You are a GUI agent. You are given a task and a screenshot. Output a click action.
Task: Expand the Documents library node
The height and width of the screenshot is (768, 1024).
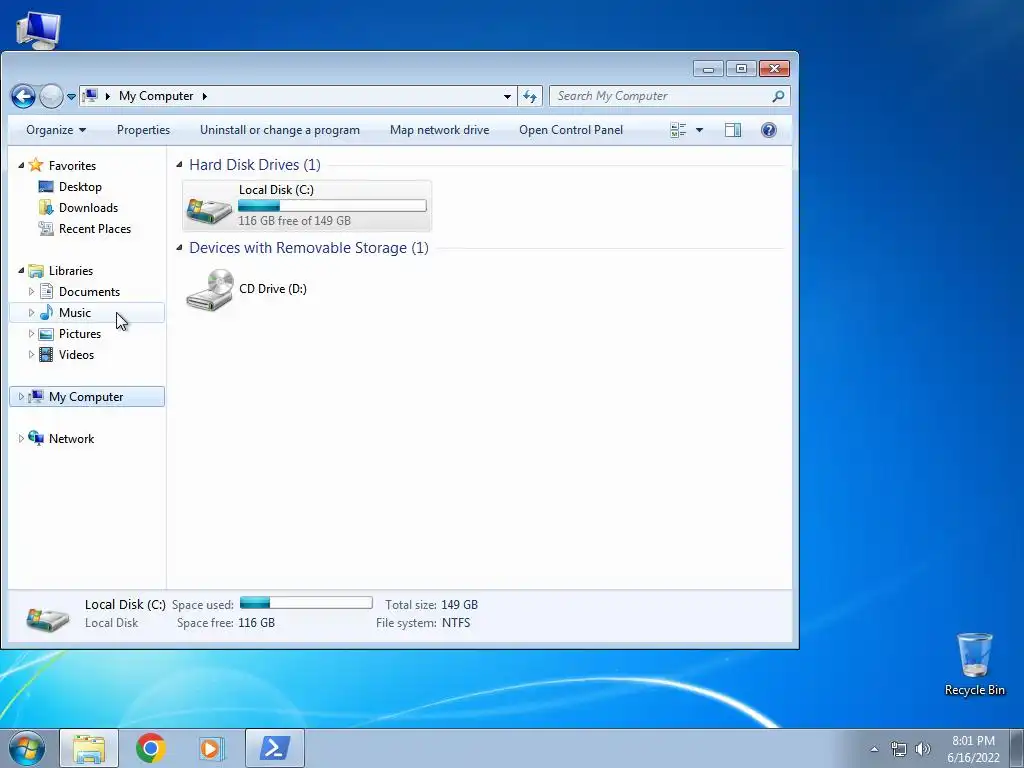click(x=31, y=291)
